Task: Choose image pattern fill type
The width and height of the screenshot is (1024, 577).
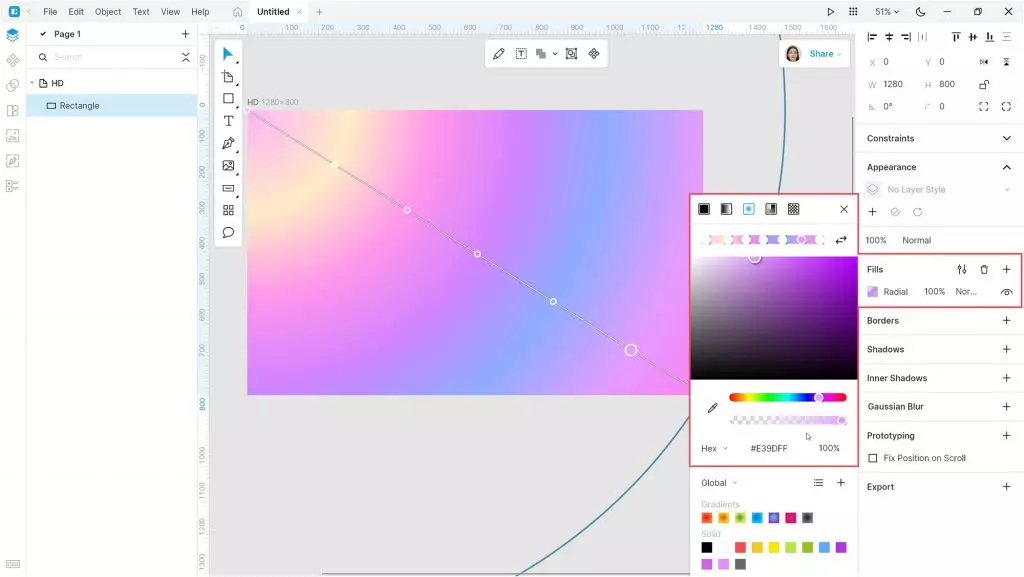Action: [x=793, y=209]
